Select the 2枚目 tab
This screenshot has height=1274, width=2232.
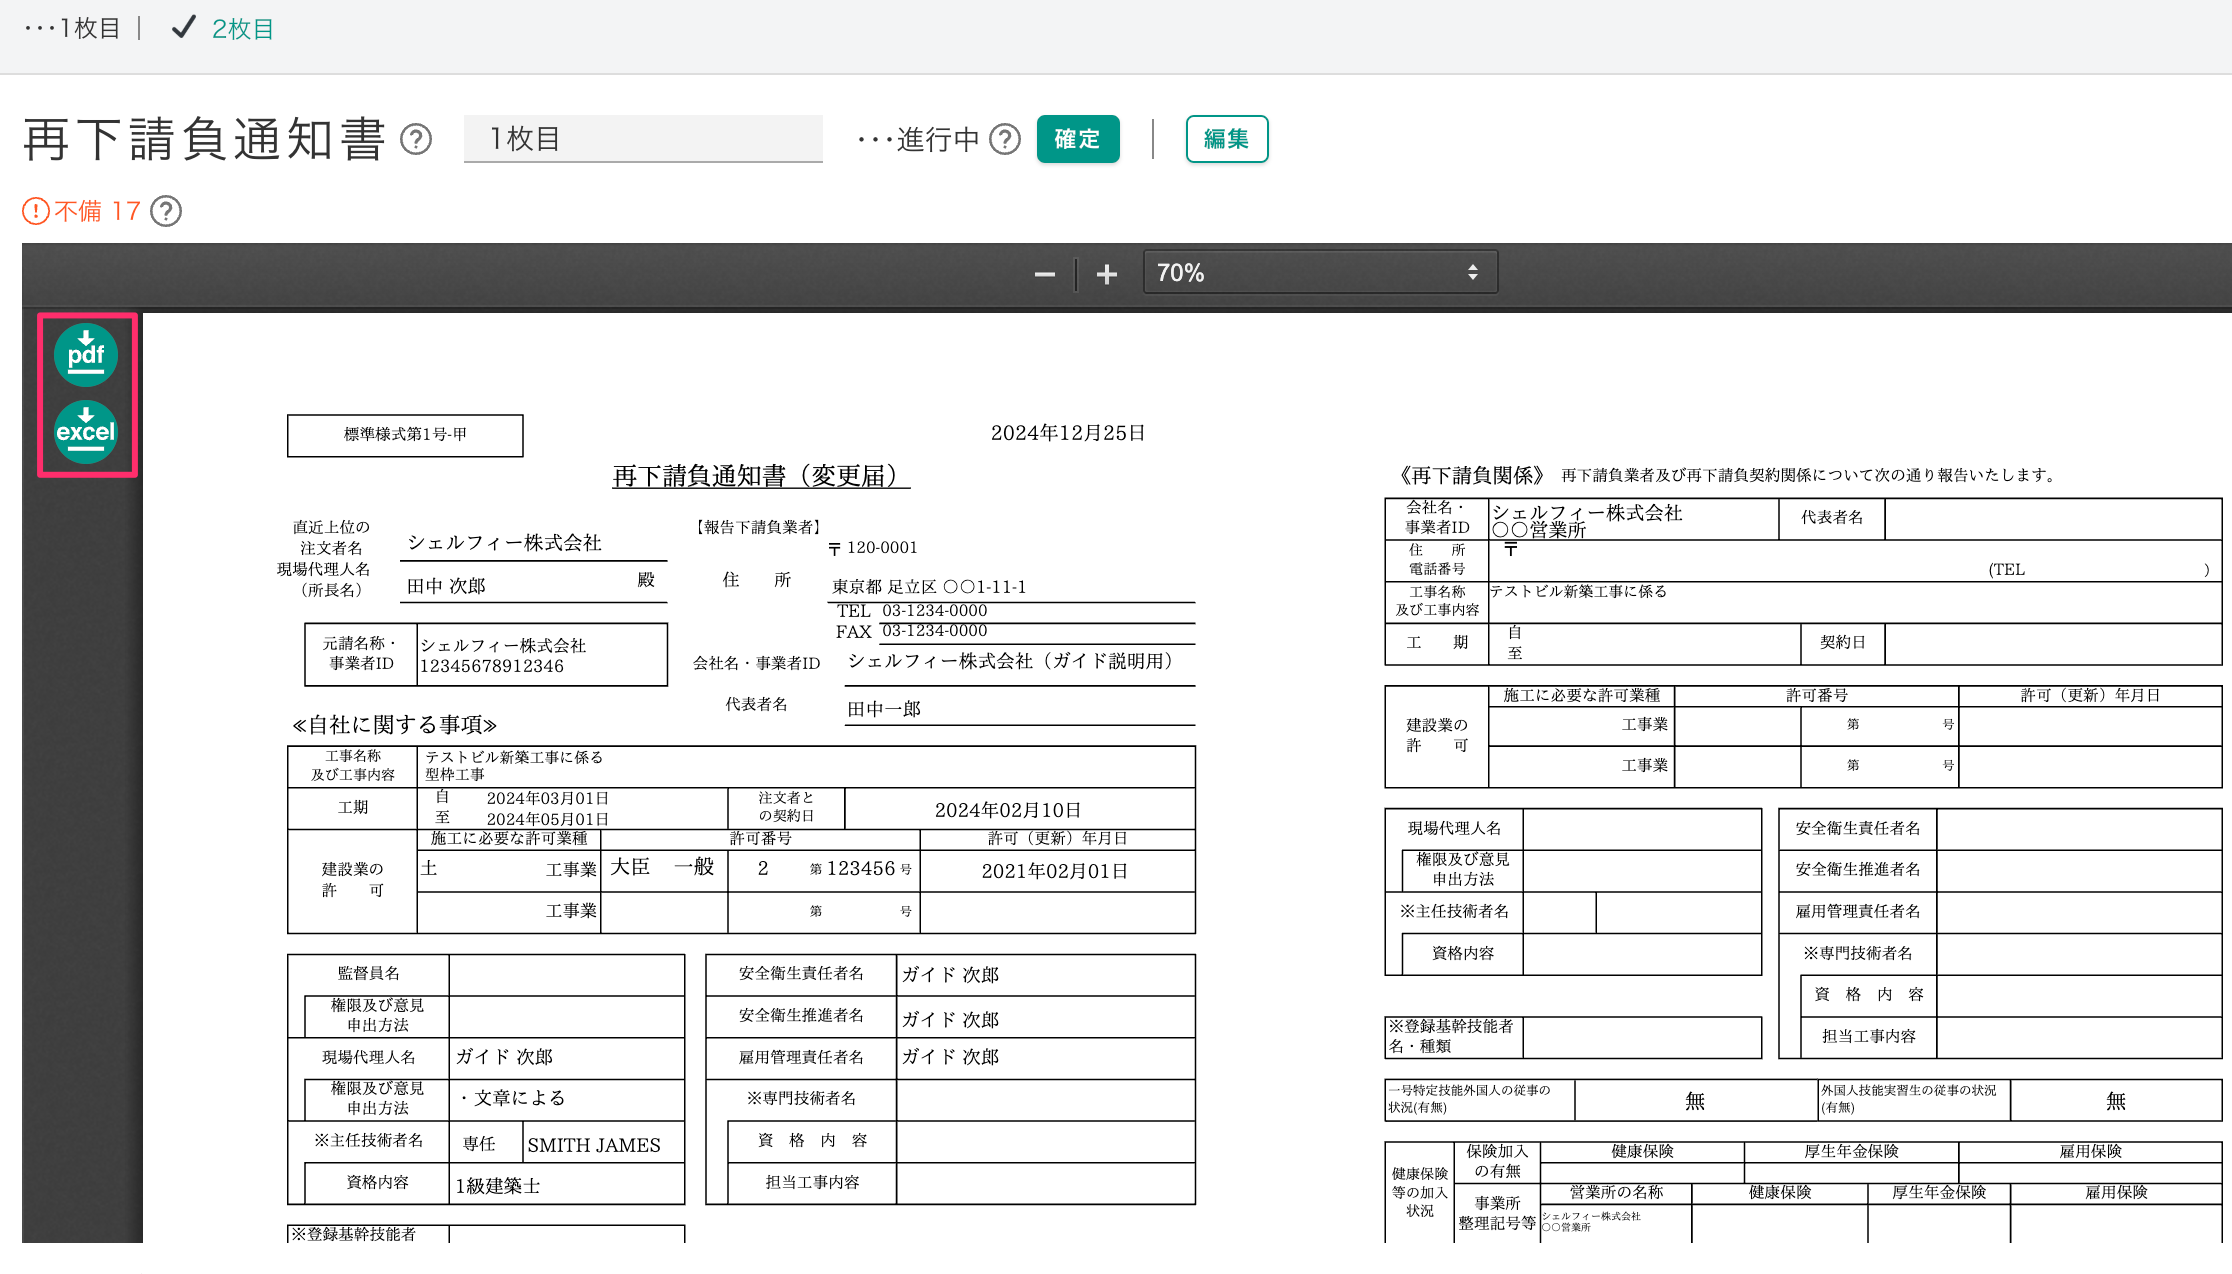pos(243,29)
